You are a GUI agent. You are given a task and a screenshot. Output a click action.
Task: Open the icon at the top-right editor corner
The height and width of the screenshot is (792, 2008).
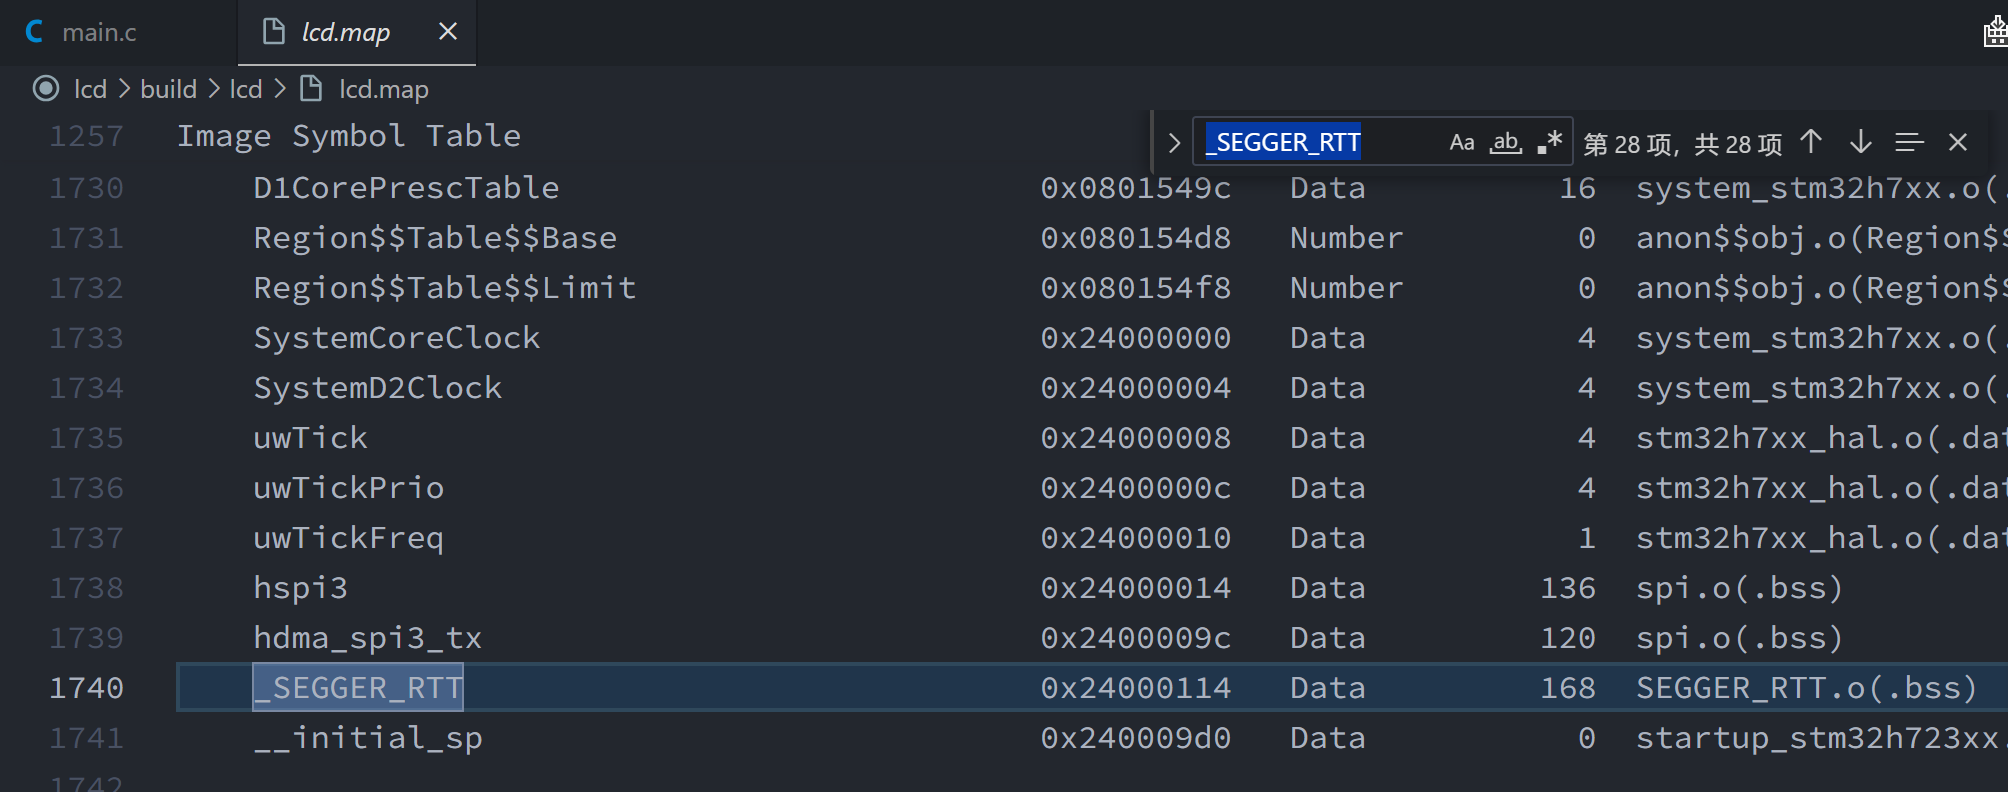(x=1995, y=32)
